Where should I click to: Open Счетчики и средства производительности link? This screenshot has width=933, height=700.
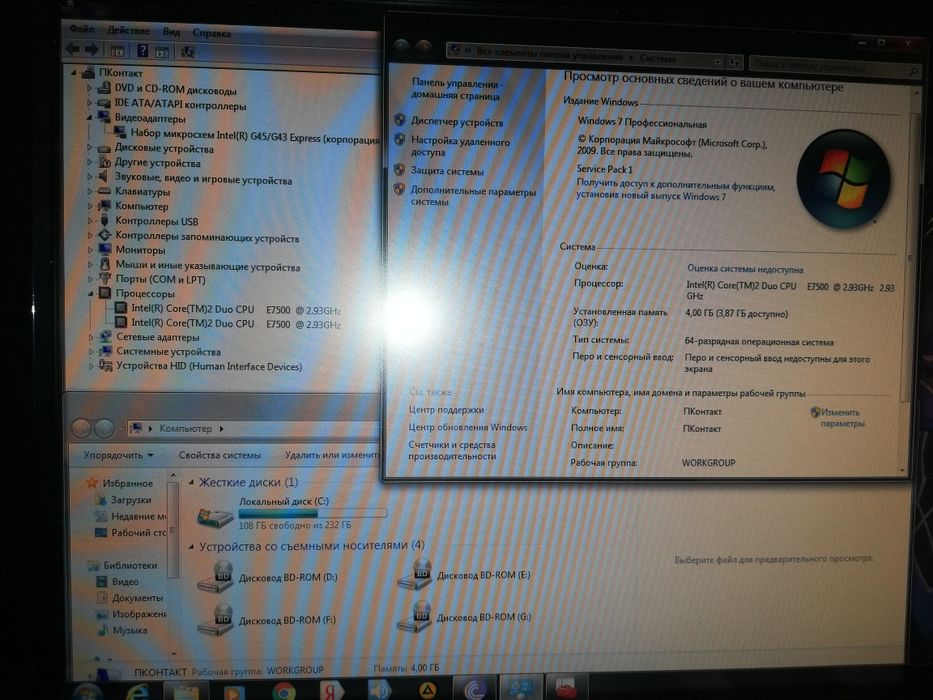452,450
